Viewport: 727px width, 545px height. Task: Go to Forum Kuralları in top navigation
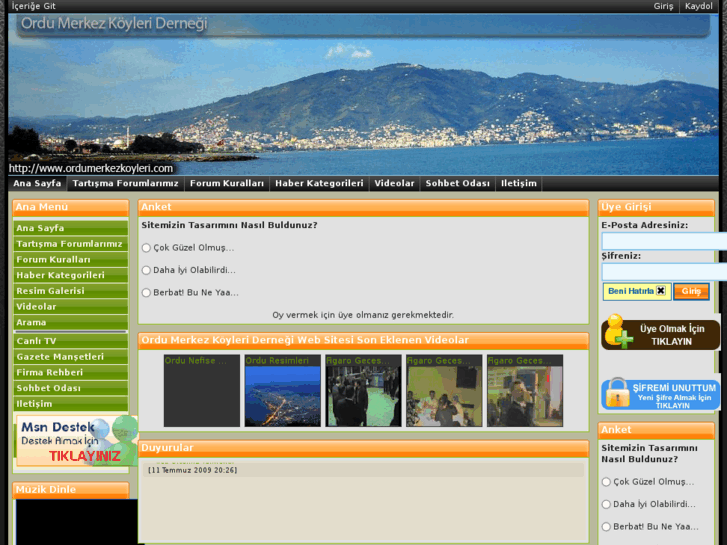click(227, 183)
